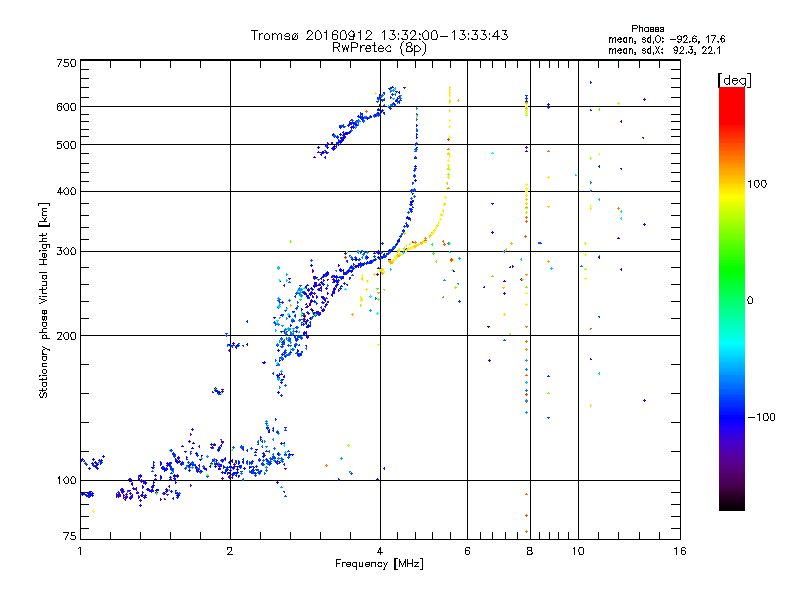Click the 'Phases' header label
800x600 pixels.
pos(647,29)
